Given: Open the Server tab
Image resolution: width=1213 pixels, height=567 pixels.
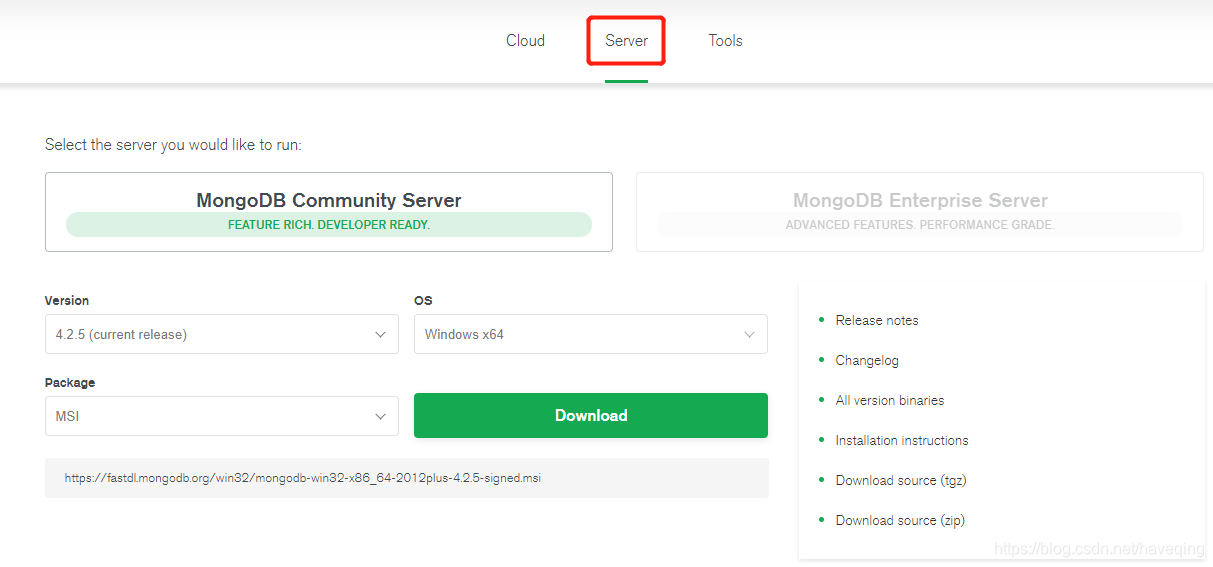Looking at the screenshot, I should pos(626,41).
